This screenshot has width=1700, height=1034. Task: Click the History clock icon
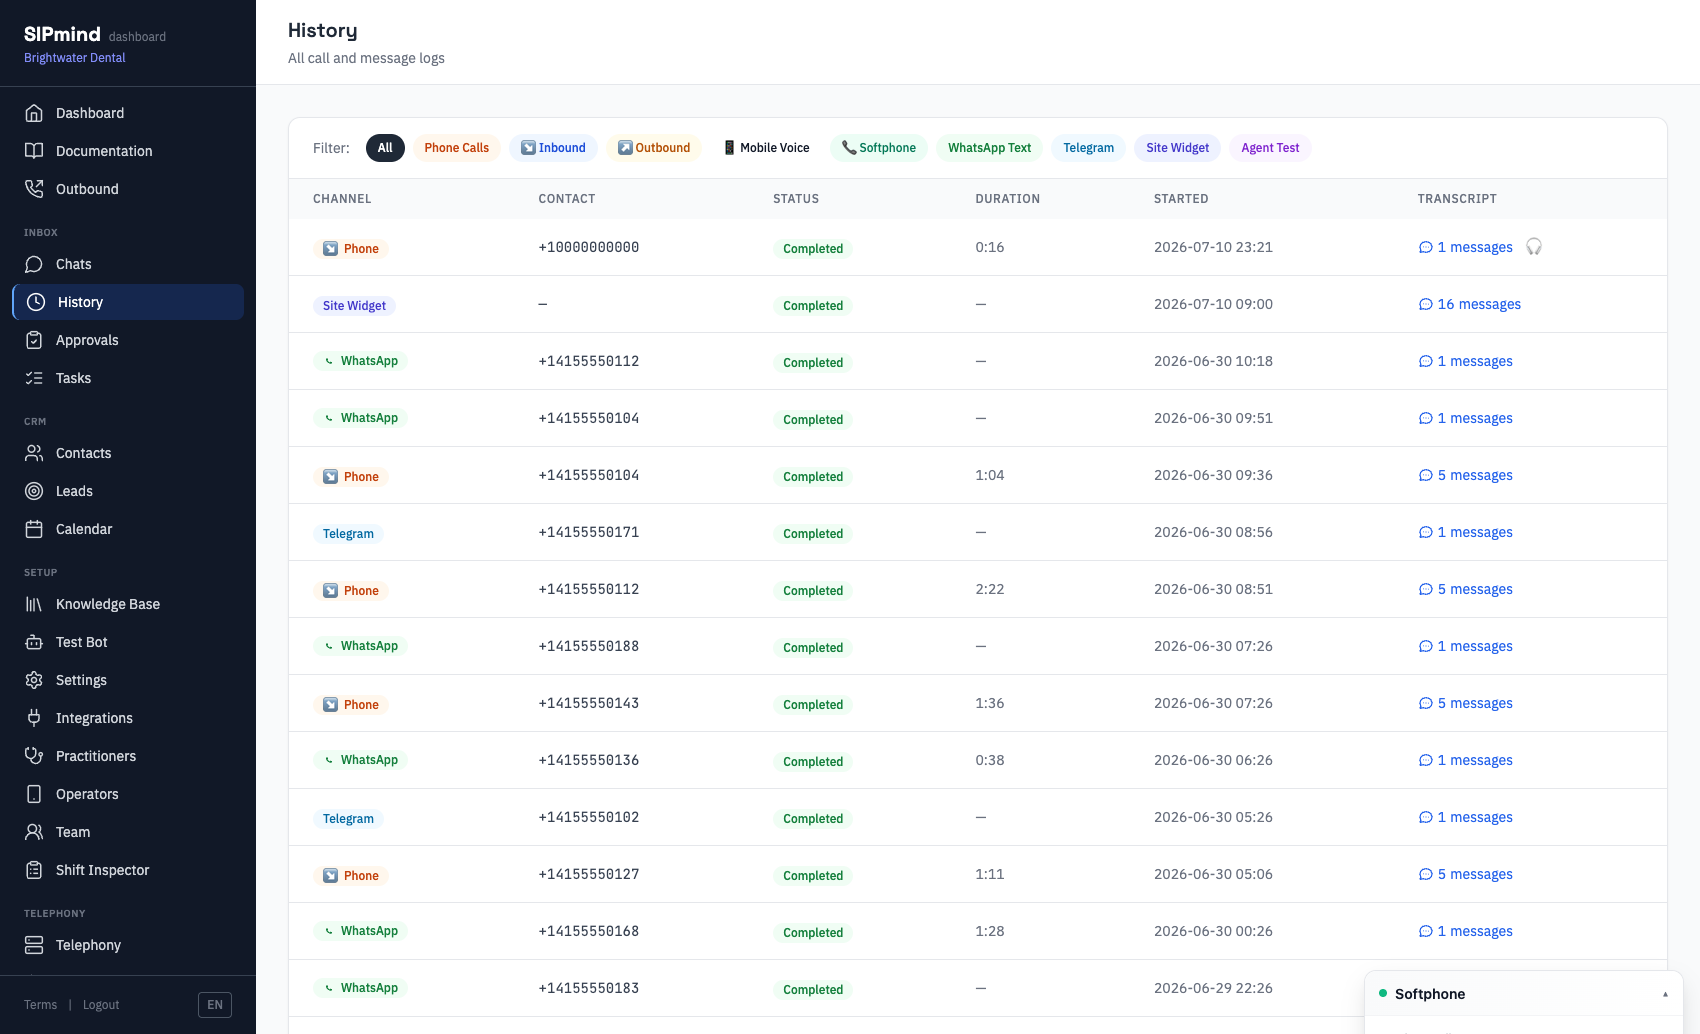pyautogui.click(x=36, y=302)
